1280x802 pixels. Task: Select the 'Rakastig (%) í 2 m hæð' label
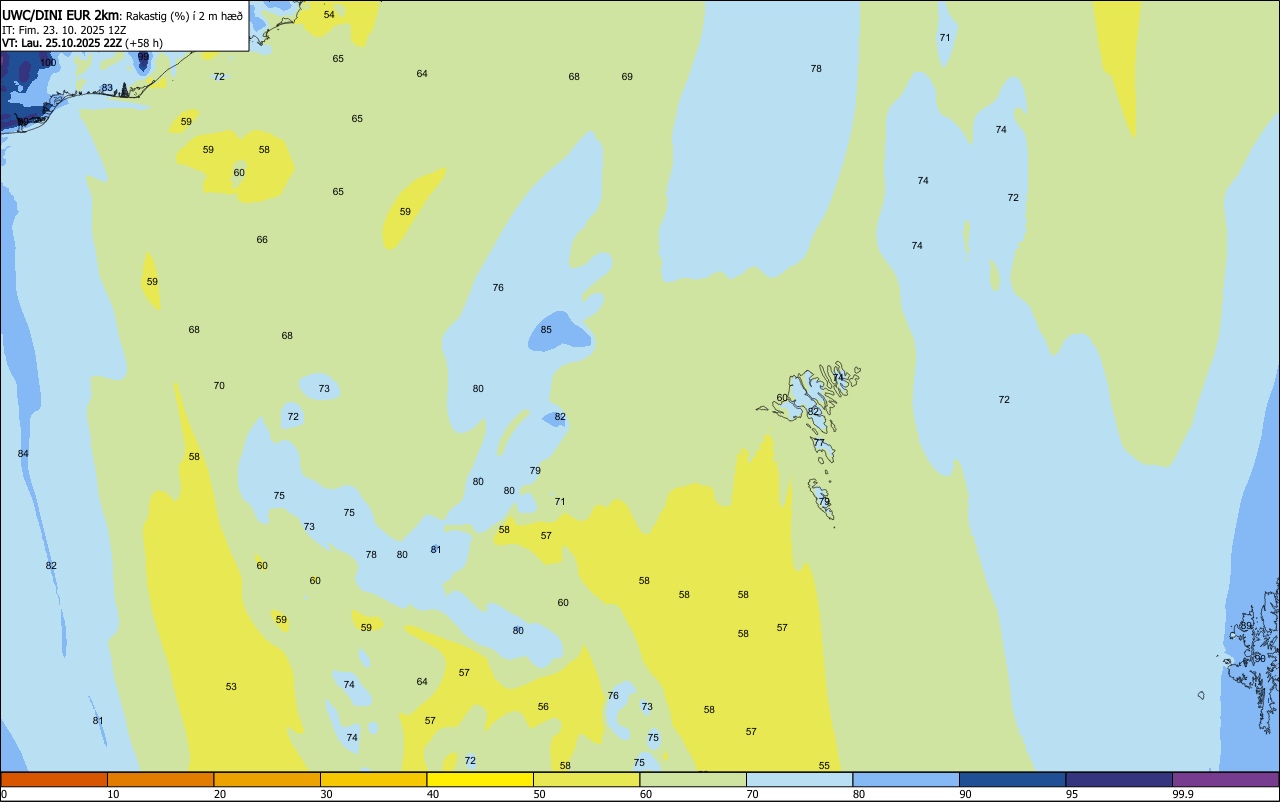click(184, 16)
